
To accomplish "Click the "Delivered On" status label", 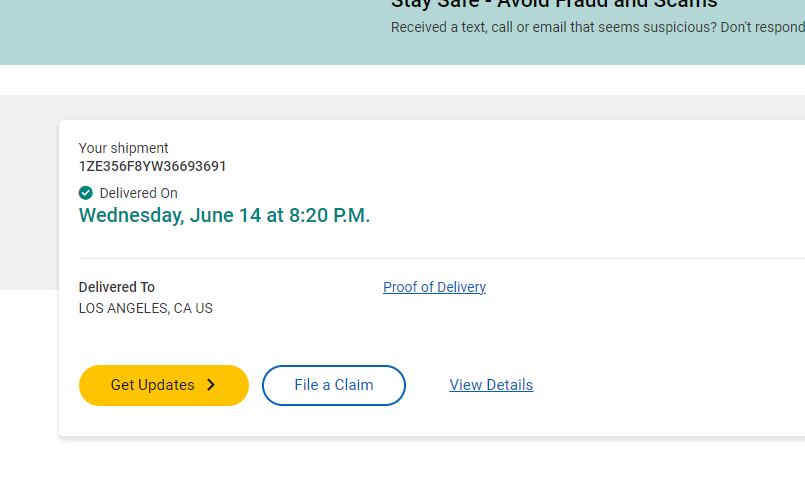I will coord(138,193).
